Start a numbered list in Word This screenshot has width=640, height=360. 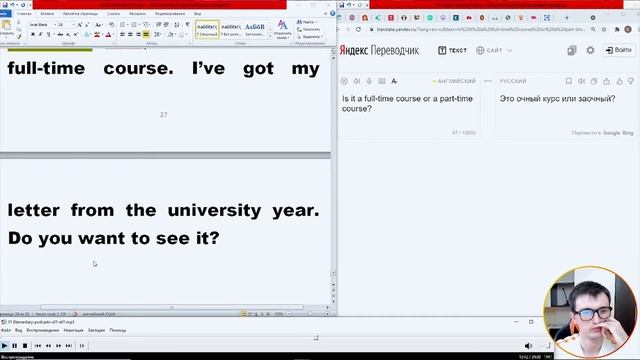pos(134,25)
